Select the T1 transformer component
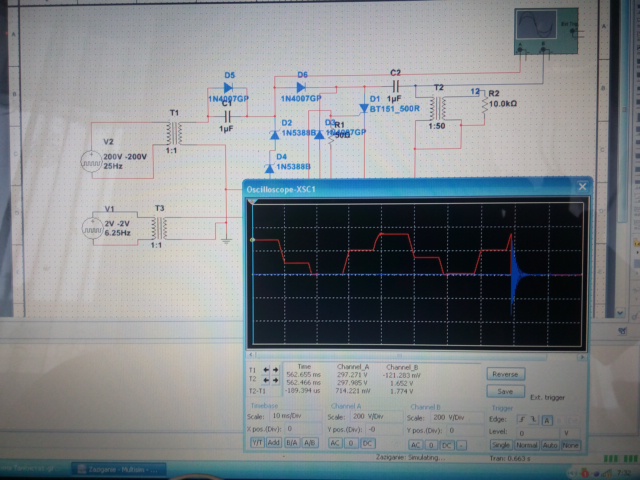This screenshot has height=480, width=640. tap(176, 133)
